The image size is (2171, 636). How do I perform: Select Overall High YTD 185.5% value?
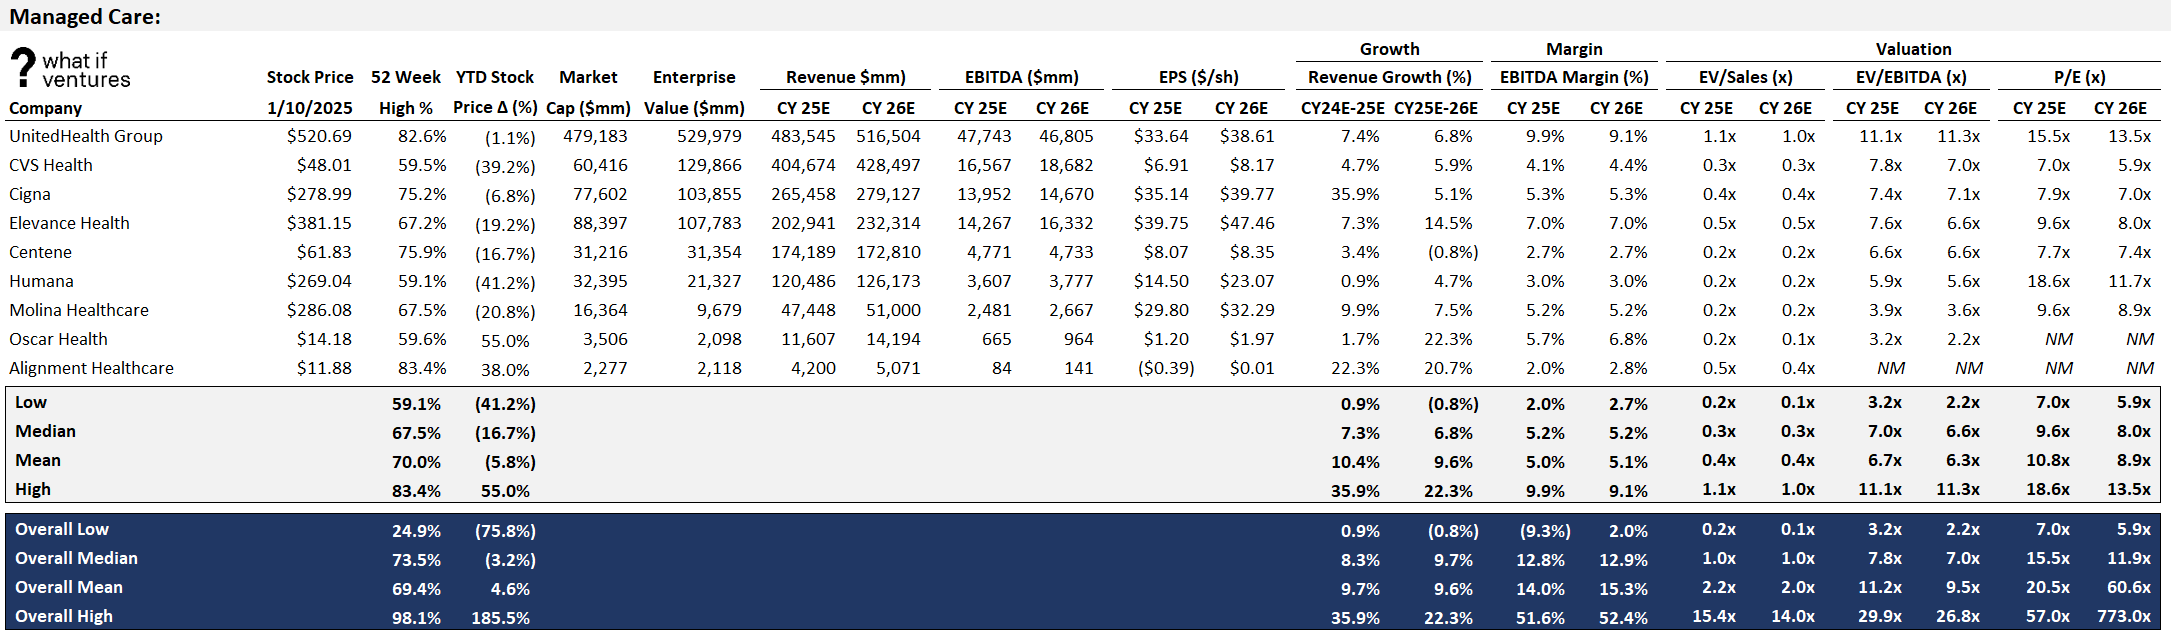point(501,618)
